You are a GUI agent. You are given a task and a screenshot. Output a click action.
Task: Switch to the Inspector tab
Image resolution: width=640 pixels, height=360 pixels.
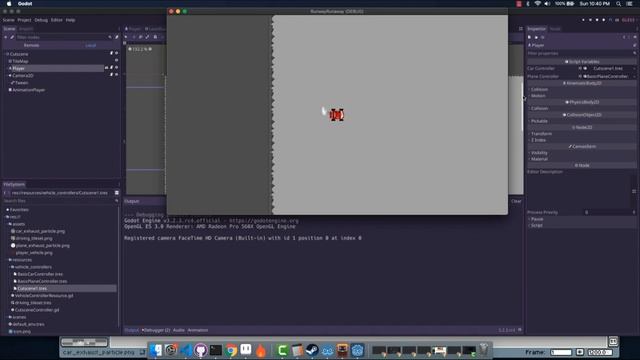(536, 29)
